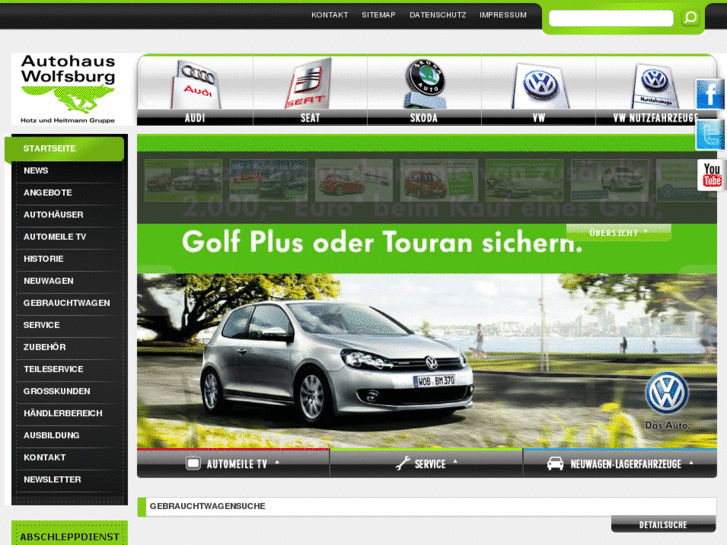Select the third promo thumbnail with red car
Viewport: 727px width, 545px height.
[354, 180]
